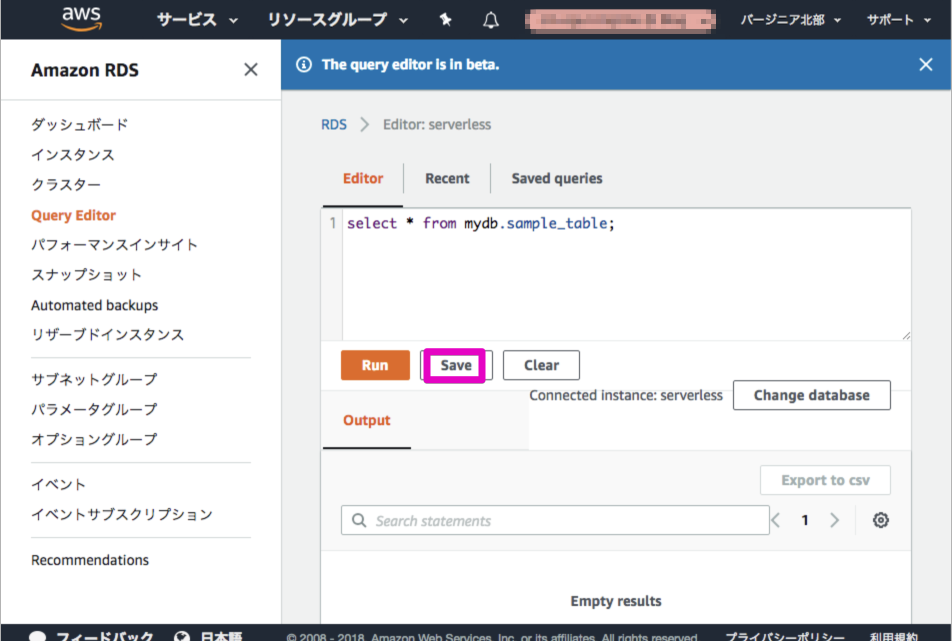Click the AWS logo to go home
Image resolution: width=952 pixels, height=641 pixels.
pos(81,18)
